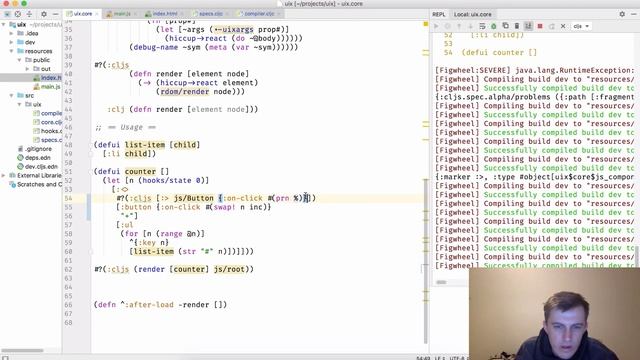Click 'list-item' in defui on line 48
Screen dimensions: 640x360
click(145, 145)
